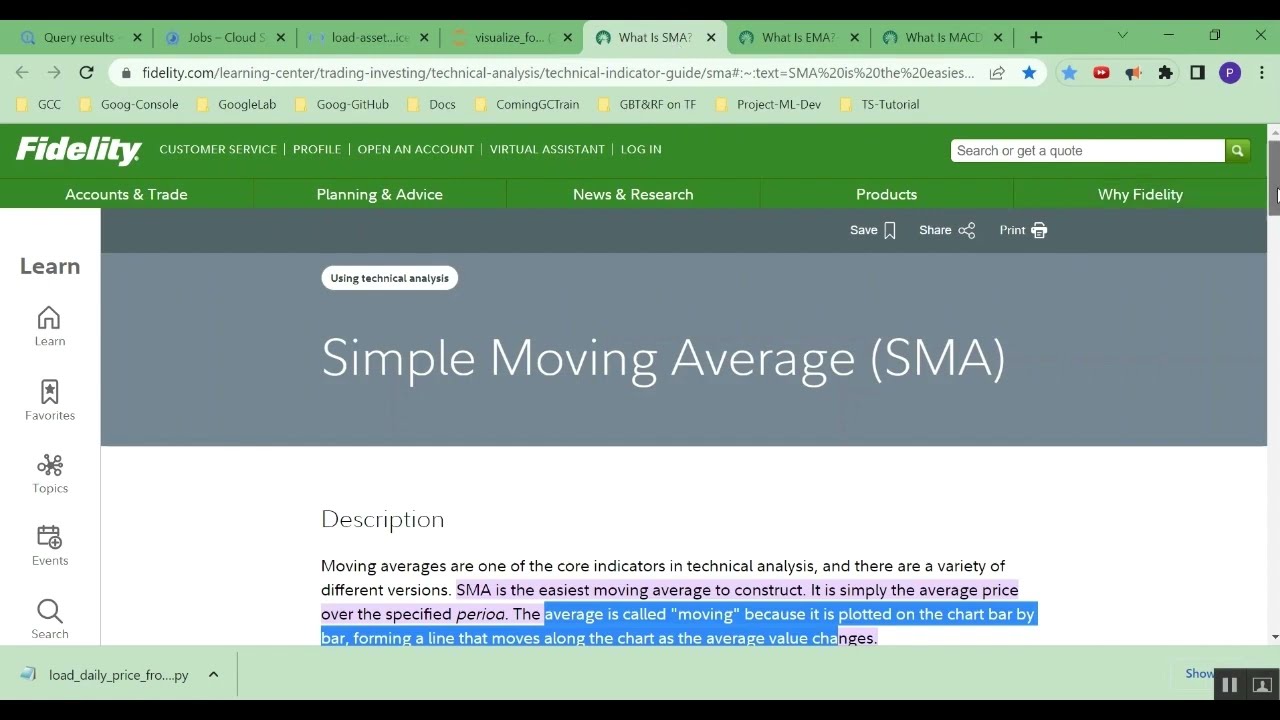Switch to What Is MACD tab
This screenshot has height=720, width=1280.
tap(943, 37)
